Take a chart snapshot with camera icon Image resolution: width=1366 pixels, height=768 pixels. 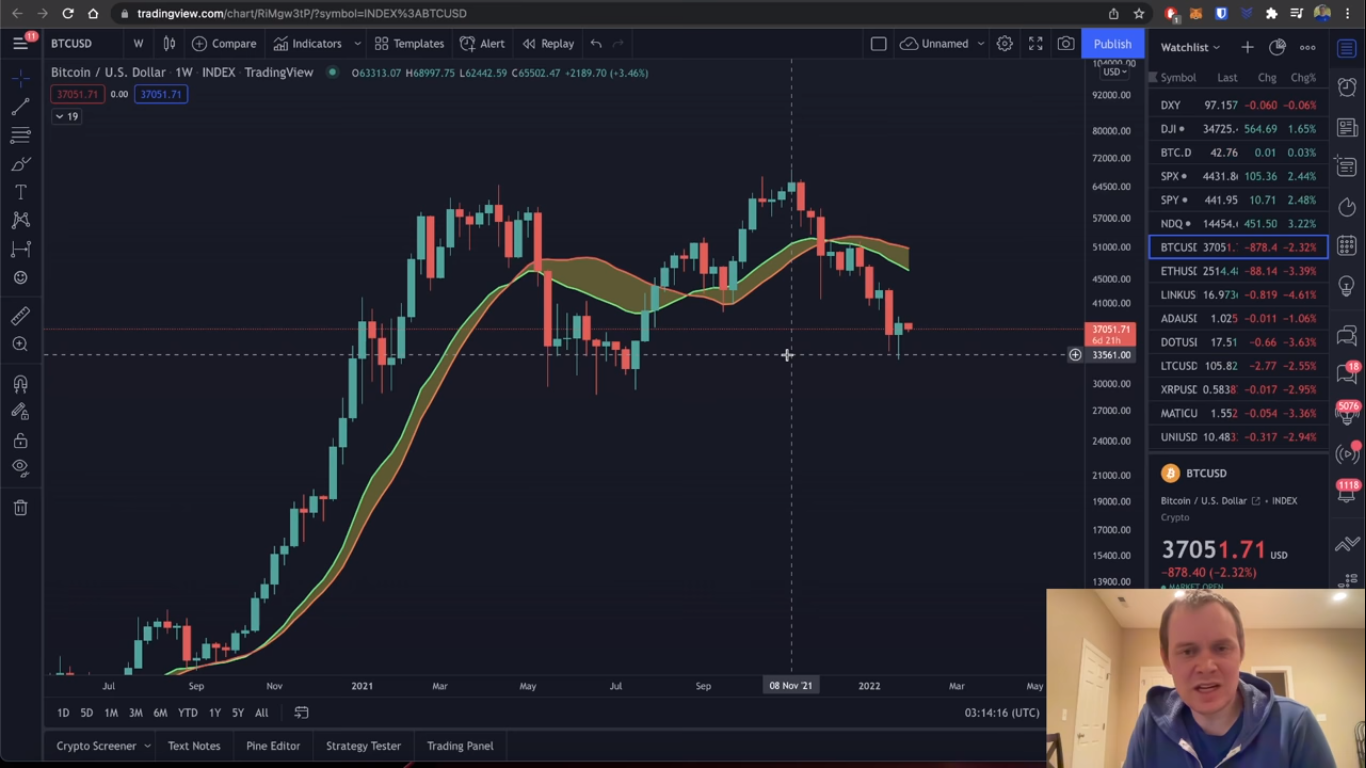(1066, 43)
